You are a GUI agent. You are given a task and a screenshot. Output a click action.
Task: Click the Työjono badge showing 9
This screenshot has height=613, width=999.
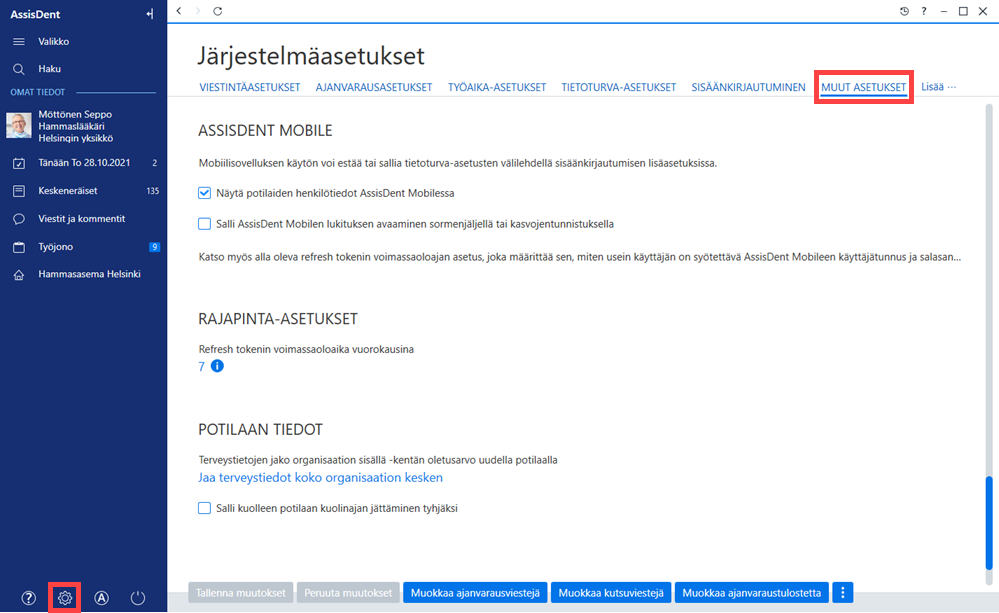coord(154,247)
